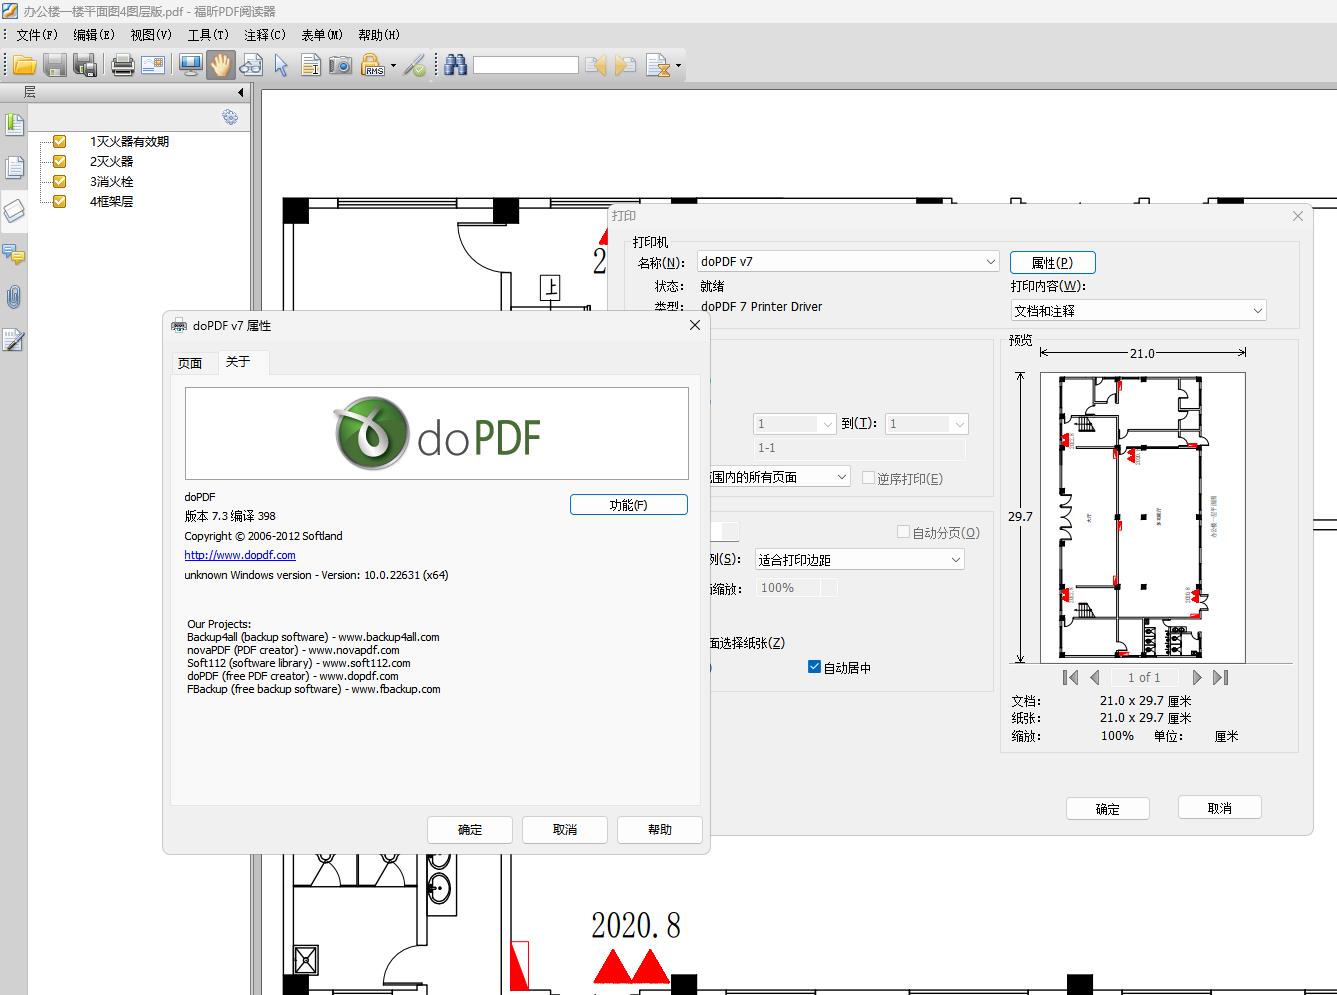The image size is (1337, 995).
Task: Uncheck the 自动居中 checkbox
Action: click(x=814, y=667)
